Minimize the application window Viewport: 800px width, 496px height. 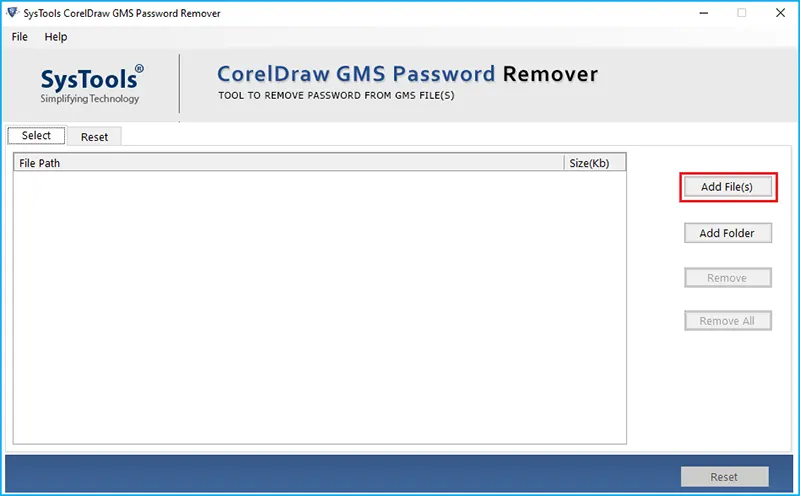click(704, 13)
